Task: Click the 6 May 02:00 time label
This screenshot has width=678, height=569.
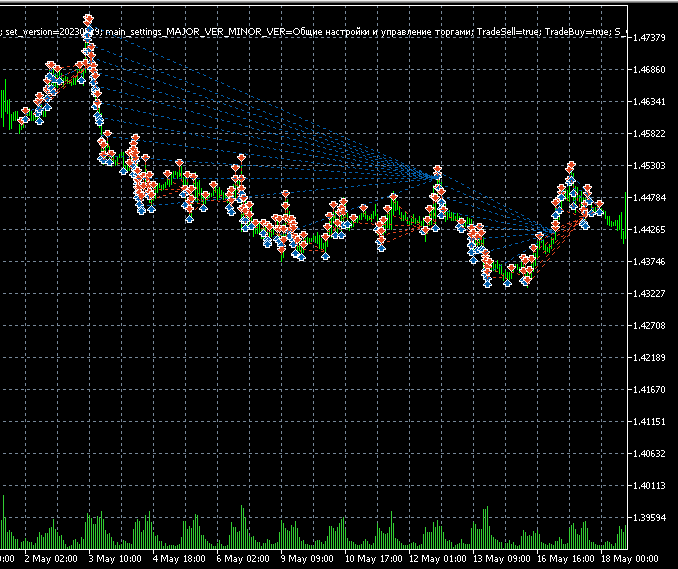Action: click(243, 559)
